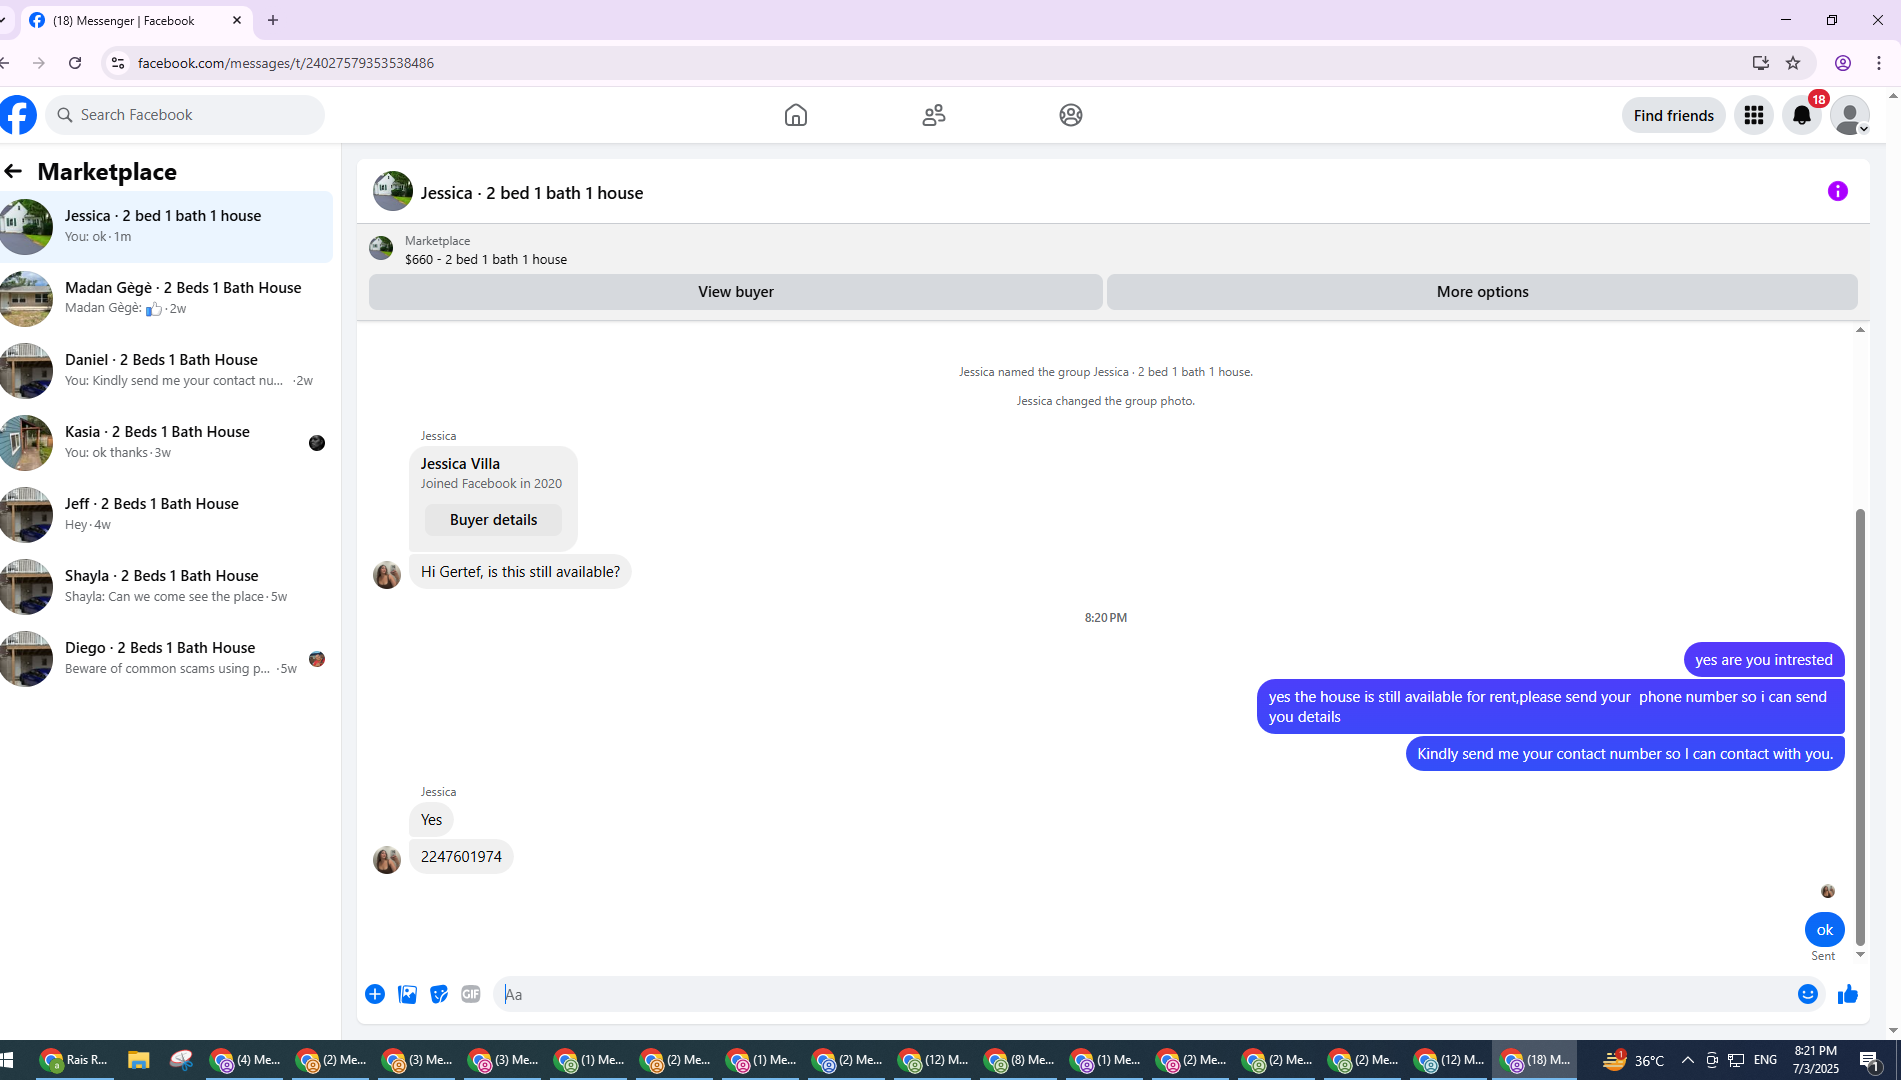Open the emoji picker icon
This screenshot has width=1901, height=1080.
[1808, 994]
